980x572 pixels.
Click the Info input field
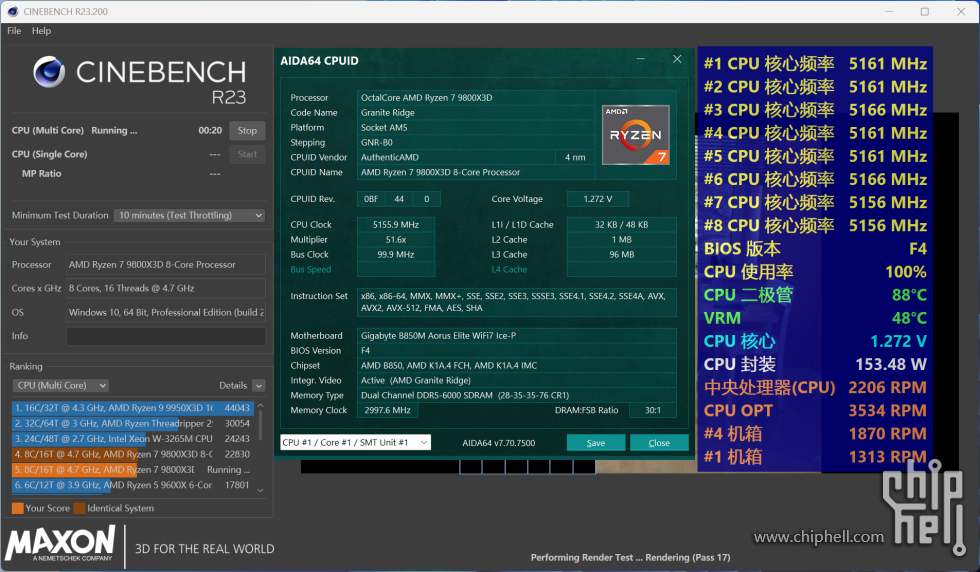click(166, 336)
